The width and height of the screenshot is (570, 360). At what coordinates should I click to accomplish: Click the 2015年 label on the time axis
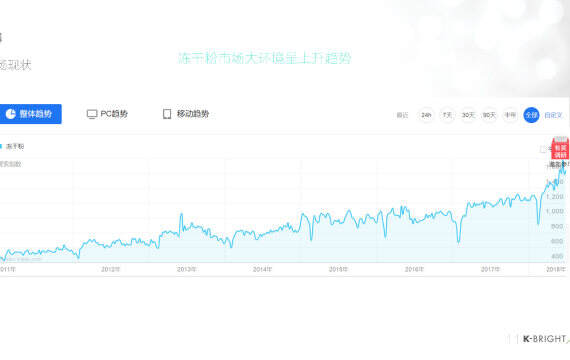(338, 269)
